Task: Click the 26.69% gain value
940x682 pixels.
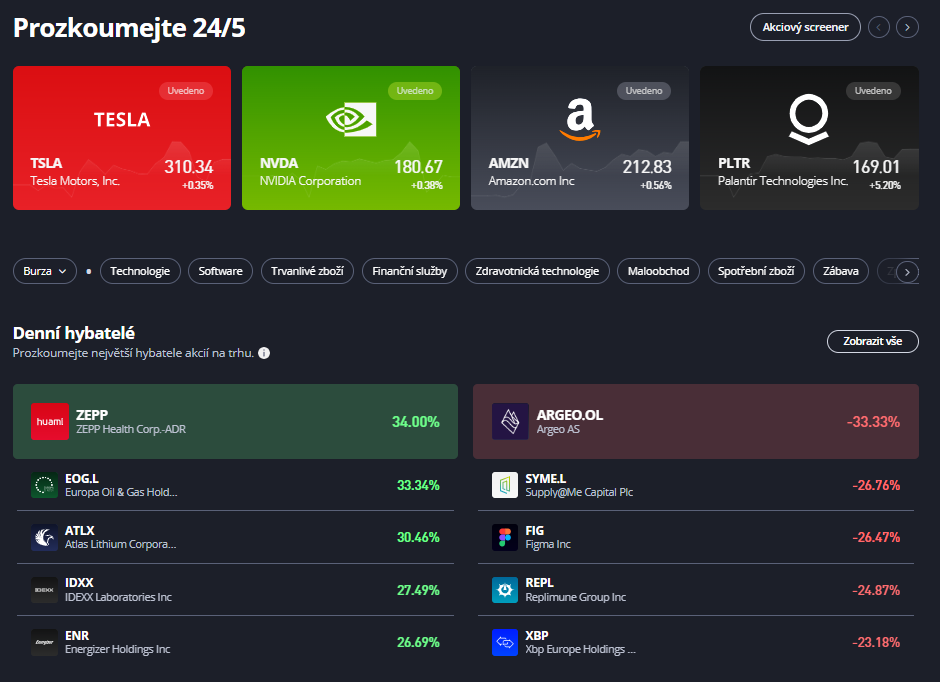Action: pos(418,642)
